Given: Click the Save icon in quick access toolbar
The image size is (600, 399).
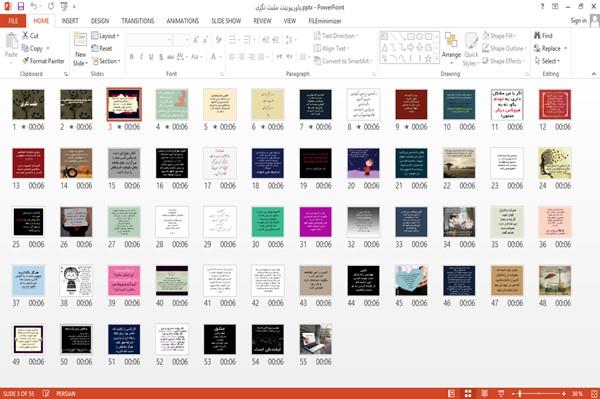Looking at the screenshot, I should click(21, 7).
